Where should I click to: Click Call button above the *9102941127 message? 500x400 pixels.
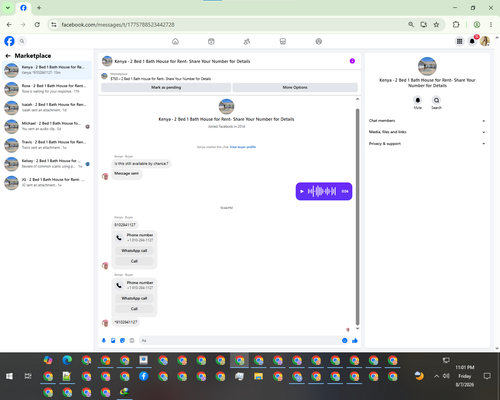(x=134, y=309)
